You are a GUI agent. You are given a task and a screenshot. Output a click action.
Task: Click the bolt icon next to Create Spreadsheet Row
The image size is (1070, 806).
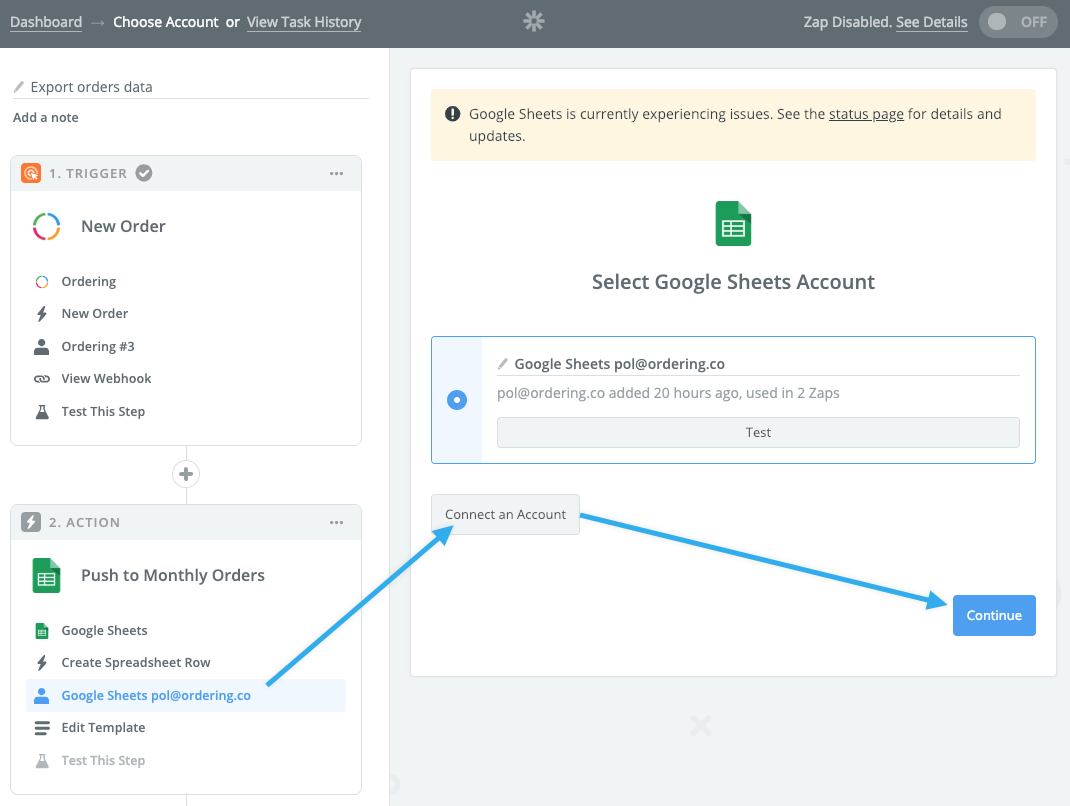click(42, 663)
